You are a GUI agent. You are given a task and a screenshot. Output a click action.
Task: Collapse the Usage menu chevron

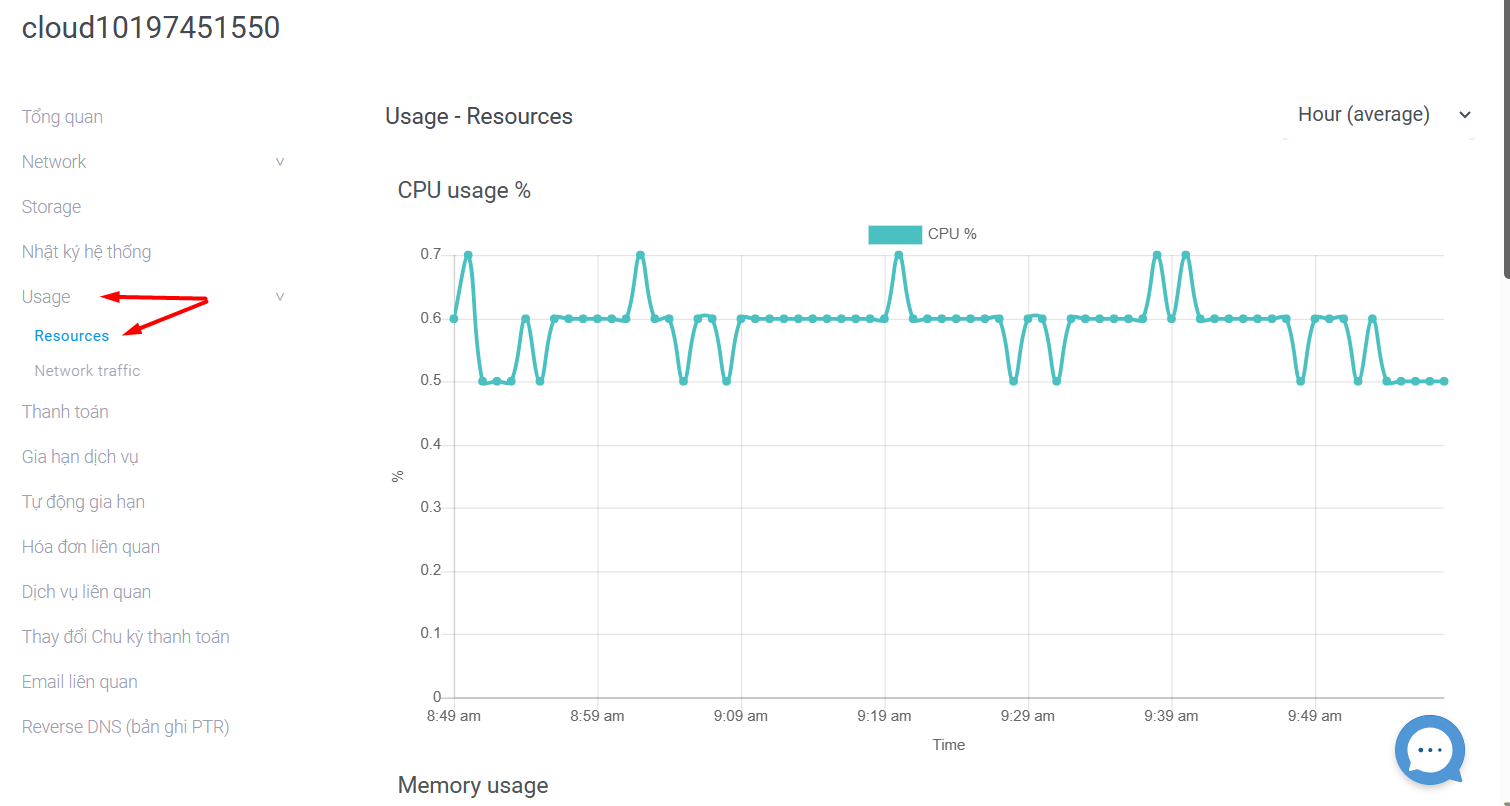click(280, 297)
